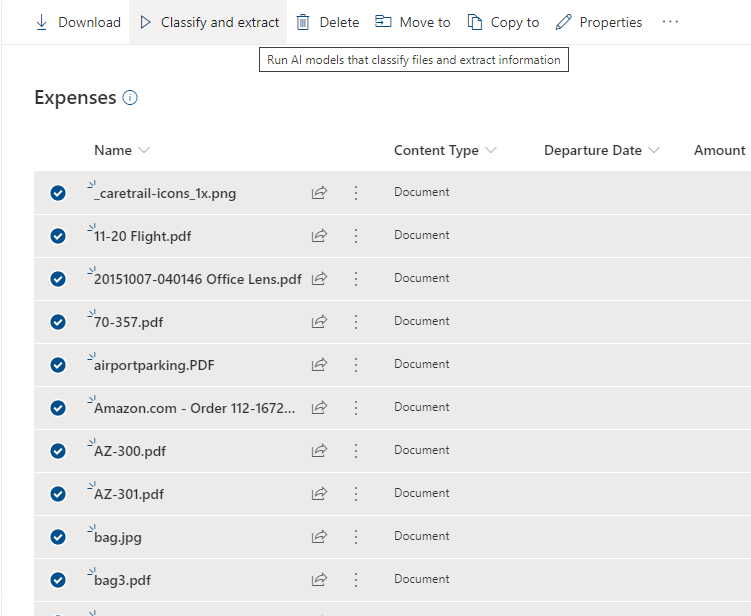
Task: Open the toolbar overflow ellipsis menu
Action: point(670,22)
